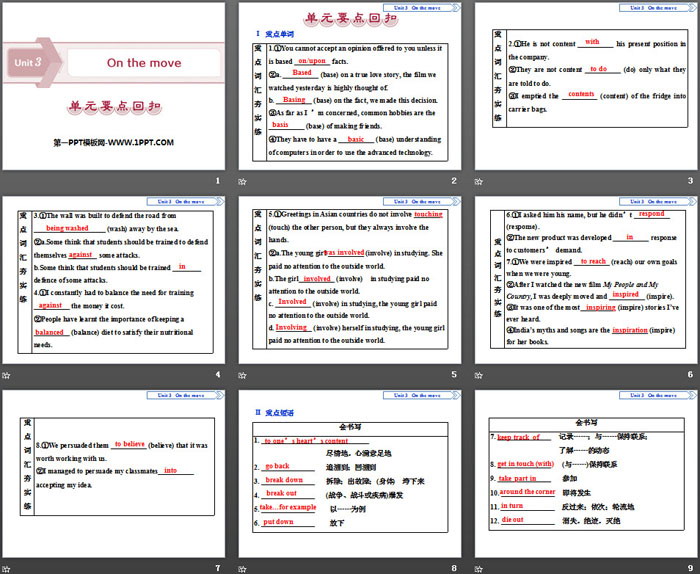This screenshot has height=574, width=700.
Task: Click red answer 'being washed' on slide 4
Action: click(x=67, y=228)
